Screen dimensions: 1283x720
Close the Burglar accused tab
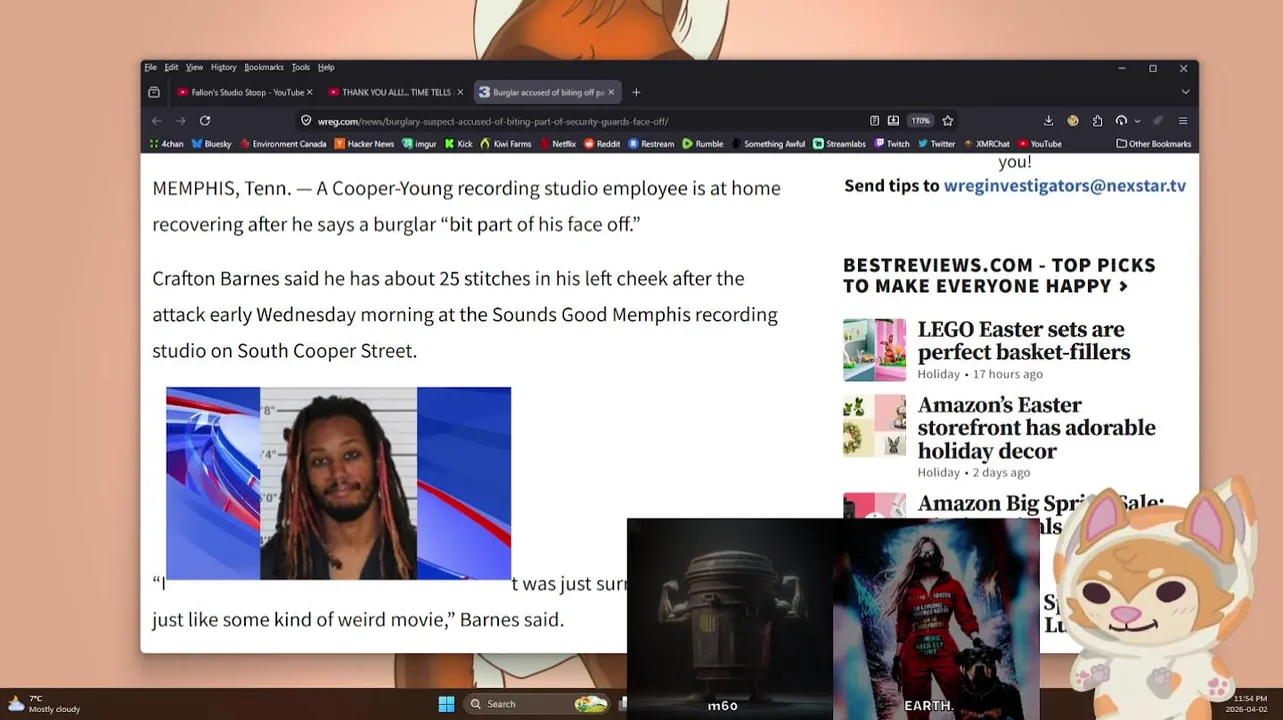point(611,92)
